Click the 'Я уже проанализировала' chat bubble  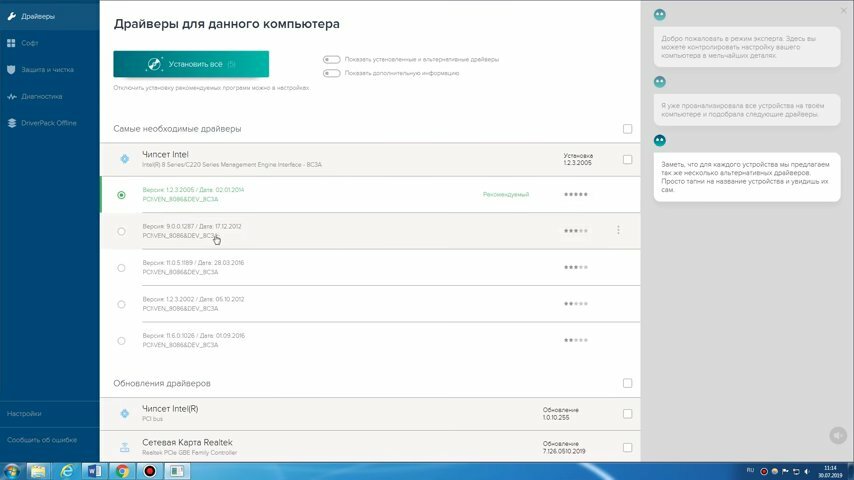pos(747,110)
